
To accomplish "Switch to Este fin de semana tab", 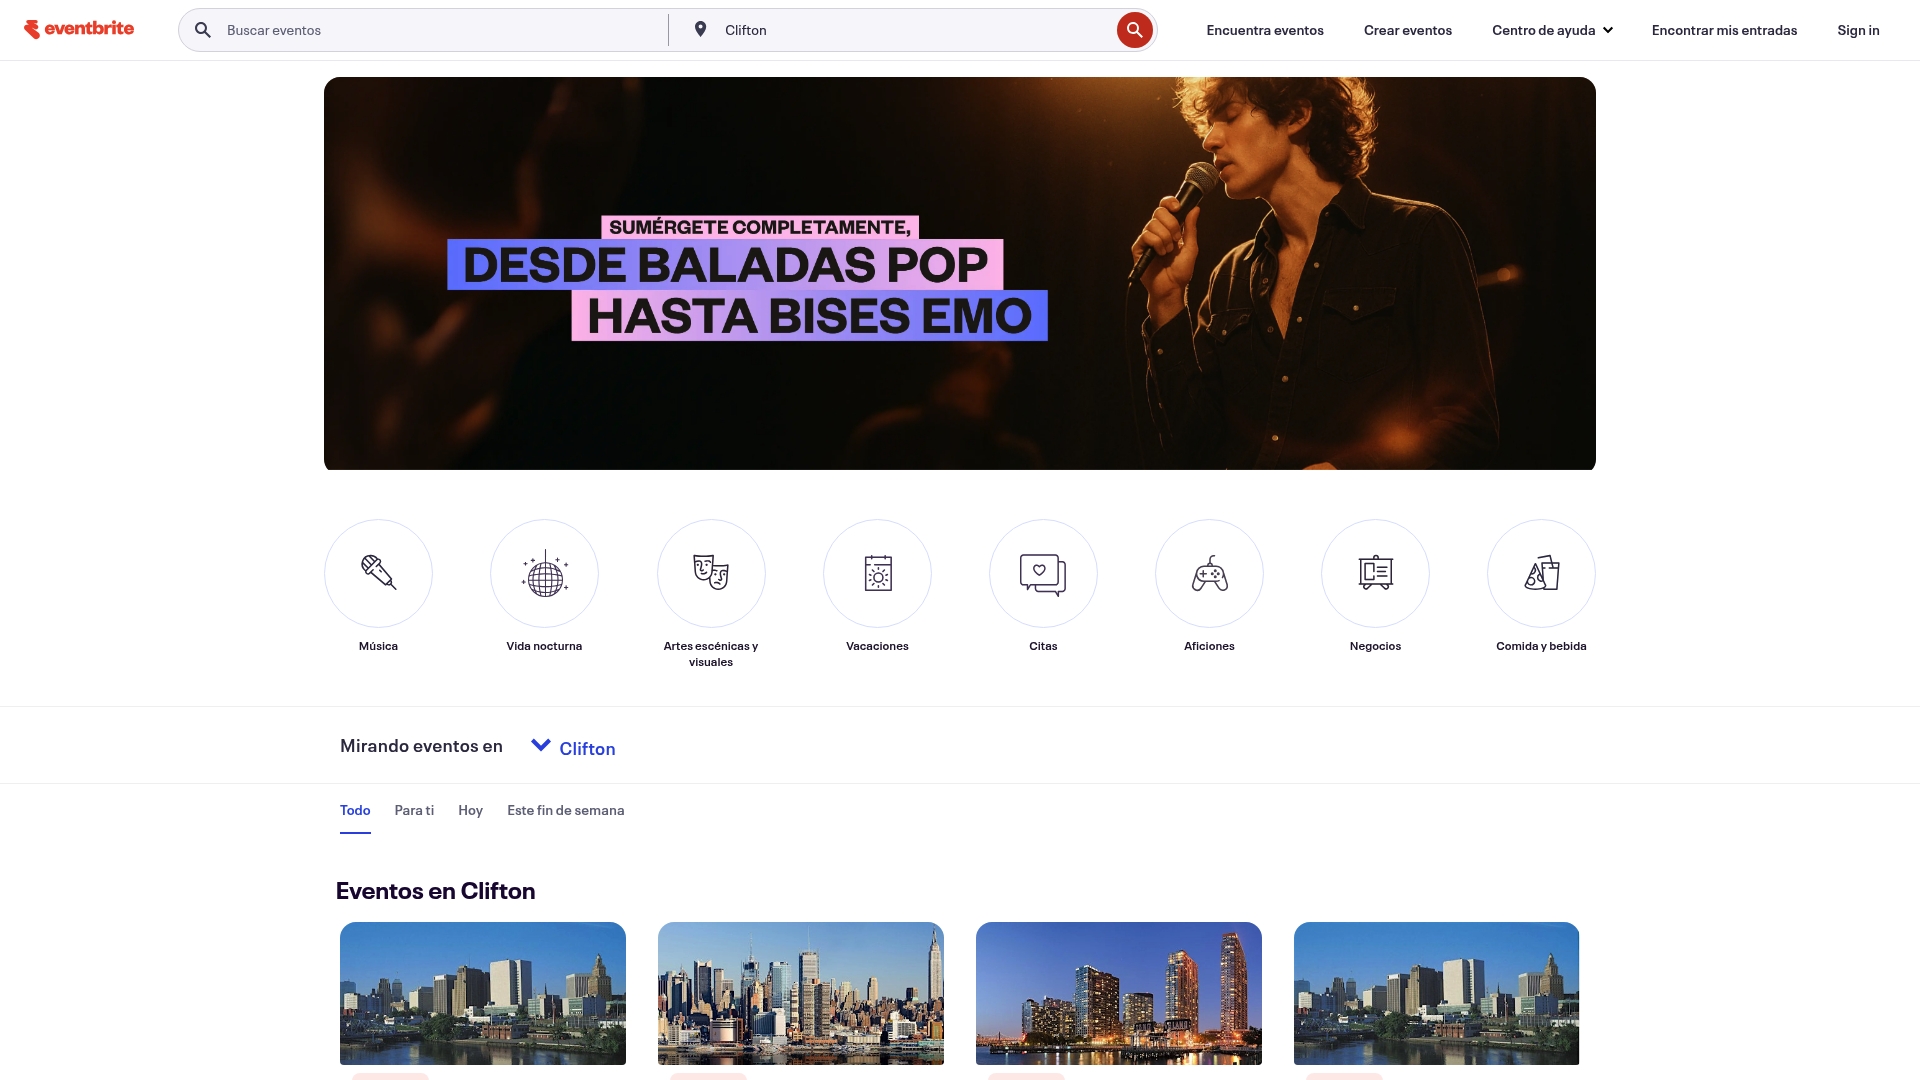I will (x=565, y=810).
